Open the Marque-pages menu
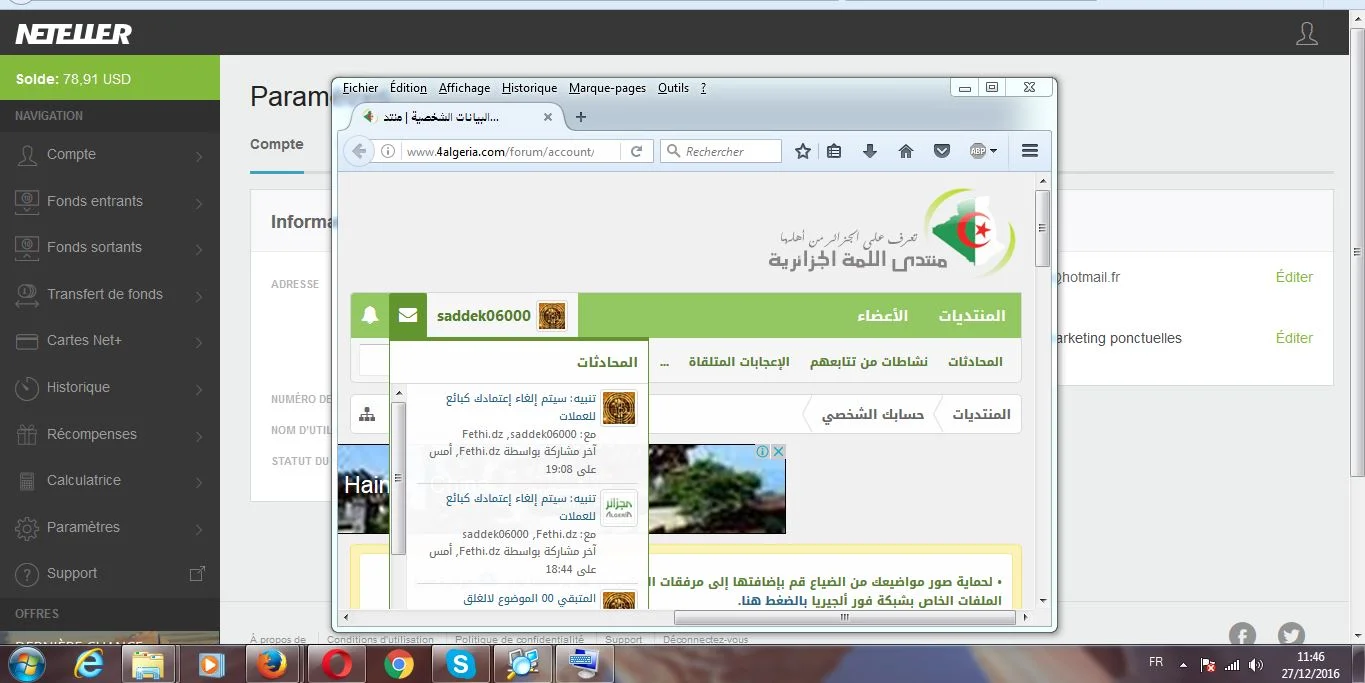 pos(607,88)
